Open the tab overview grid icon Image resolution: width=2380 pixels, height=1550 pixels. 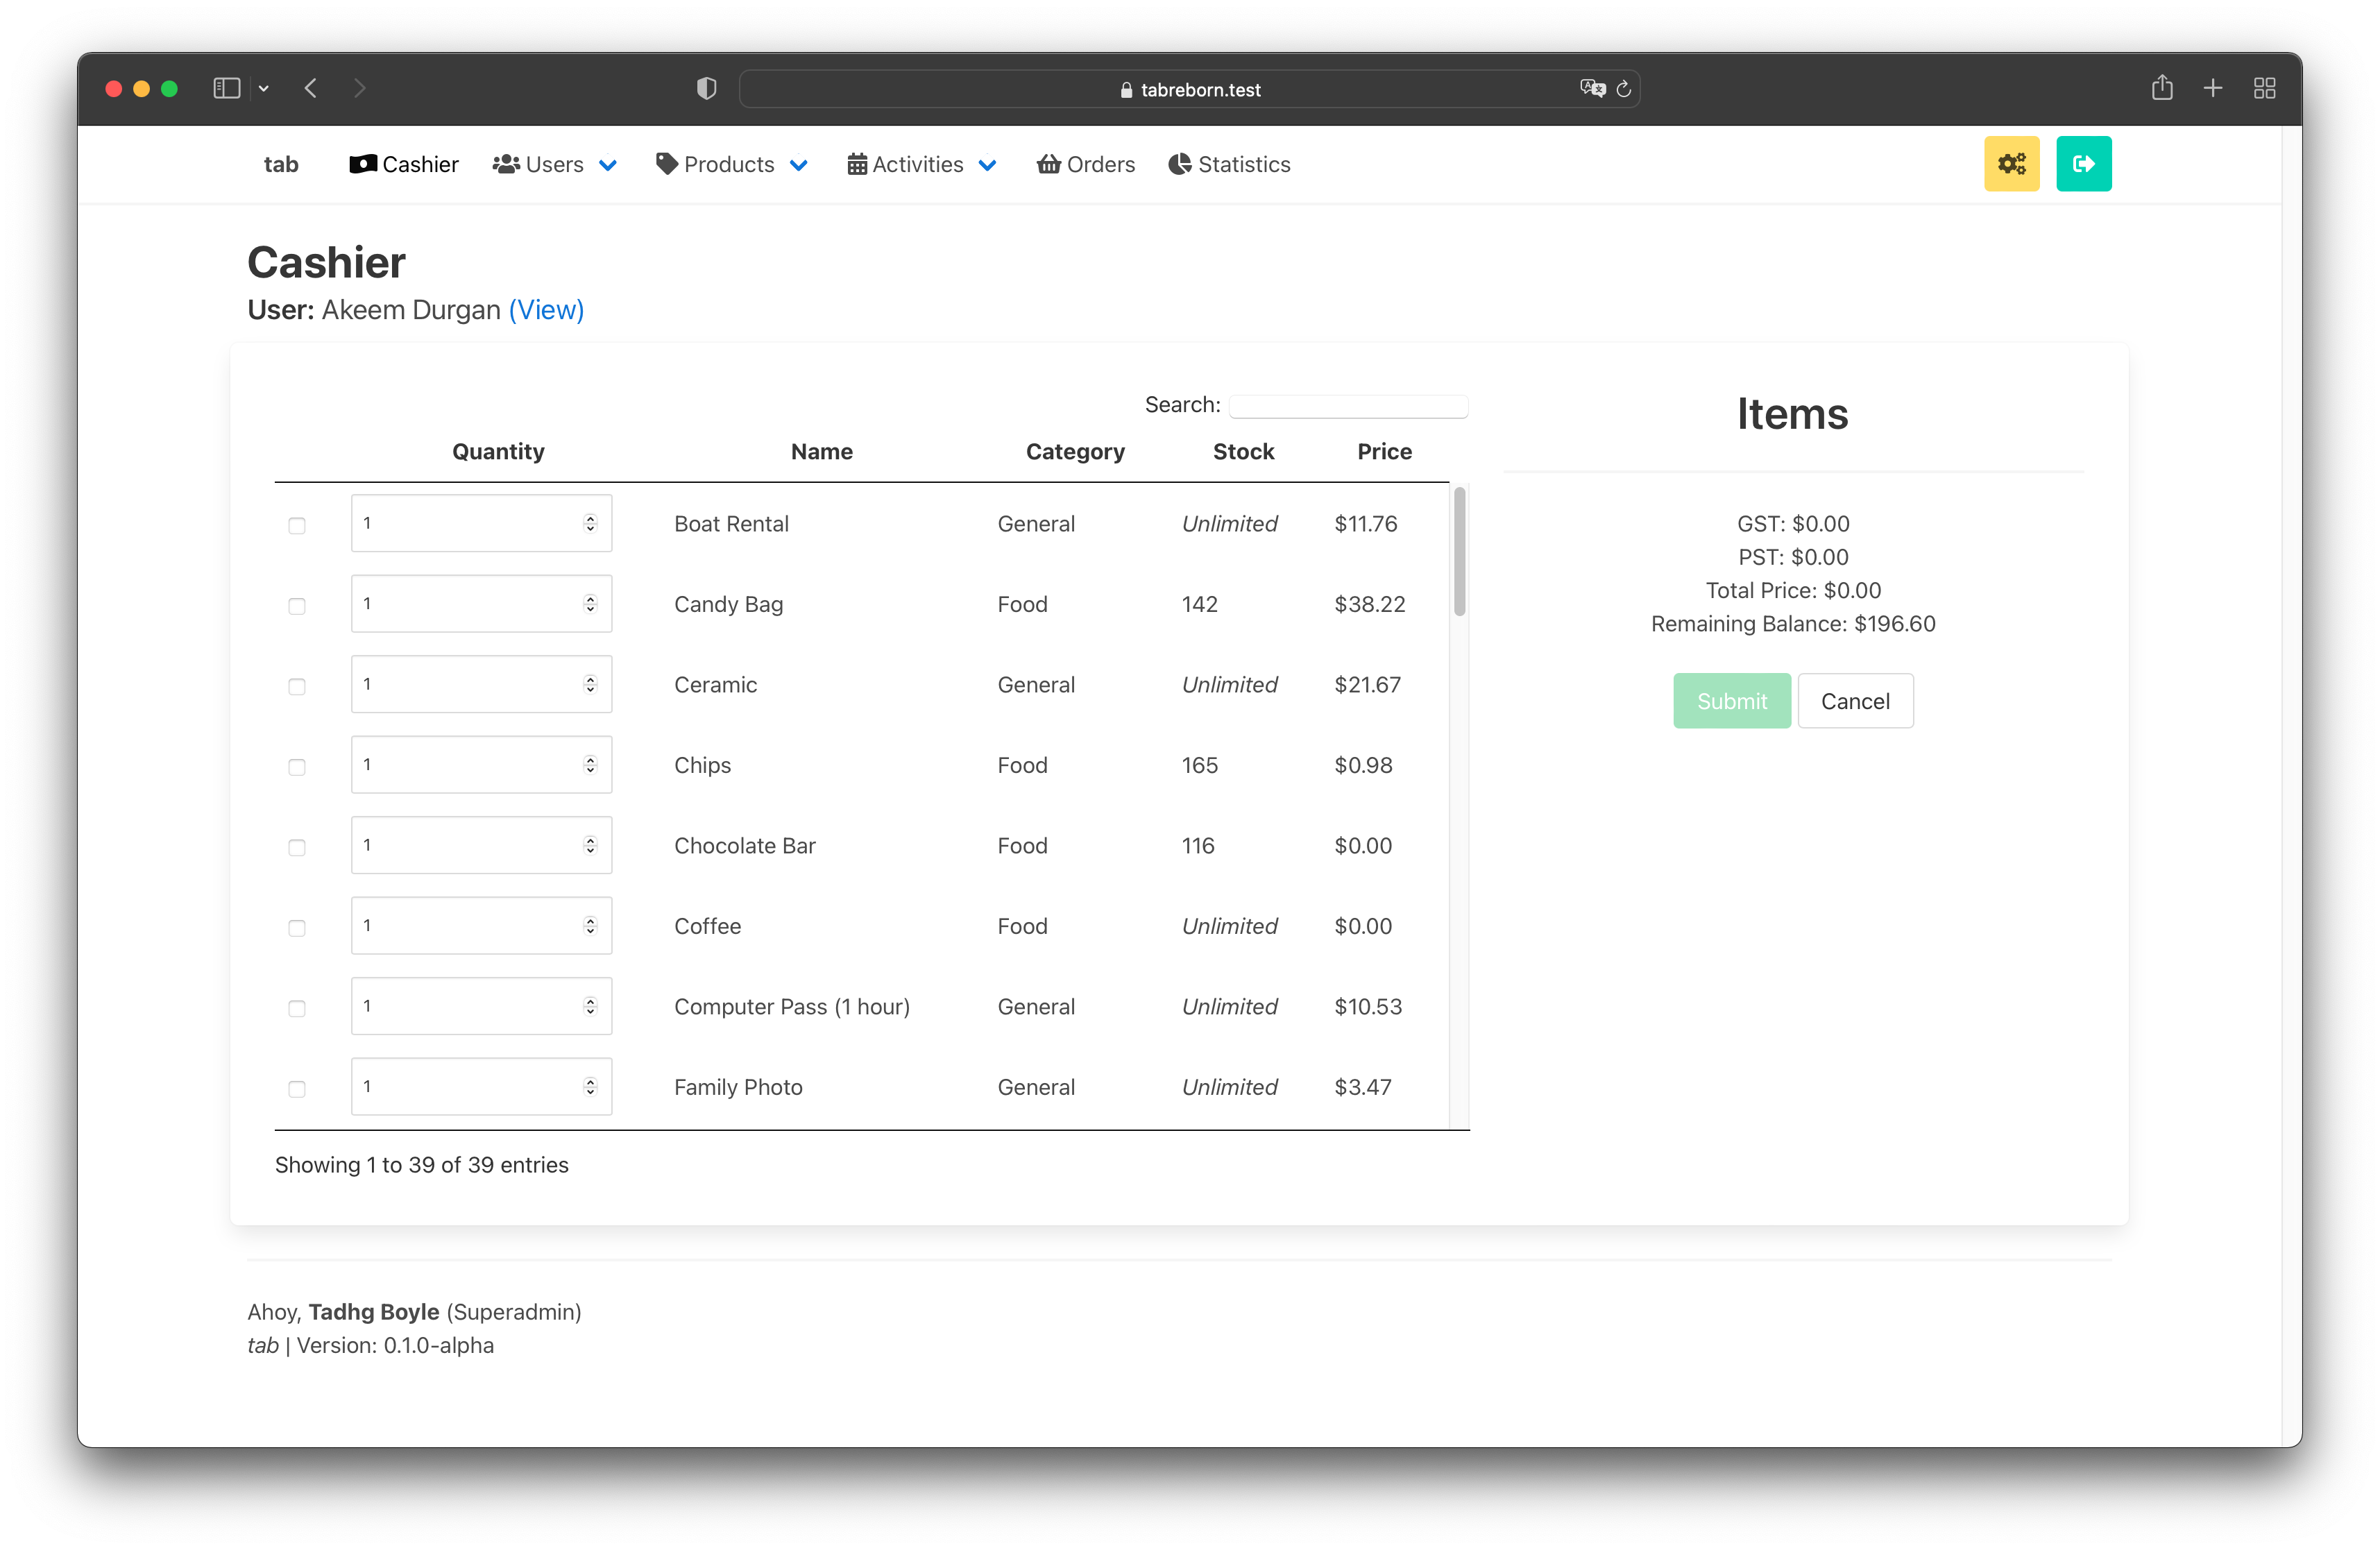[2264, 89]
